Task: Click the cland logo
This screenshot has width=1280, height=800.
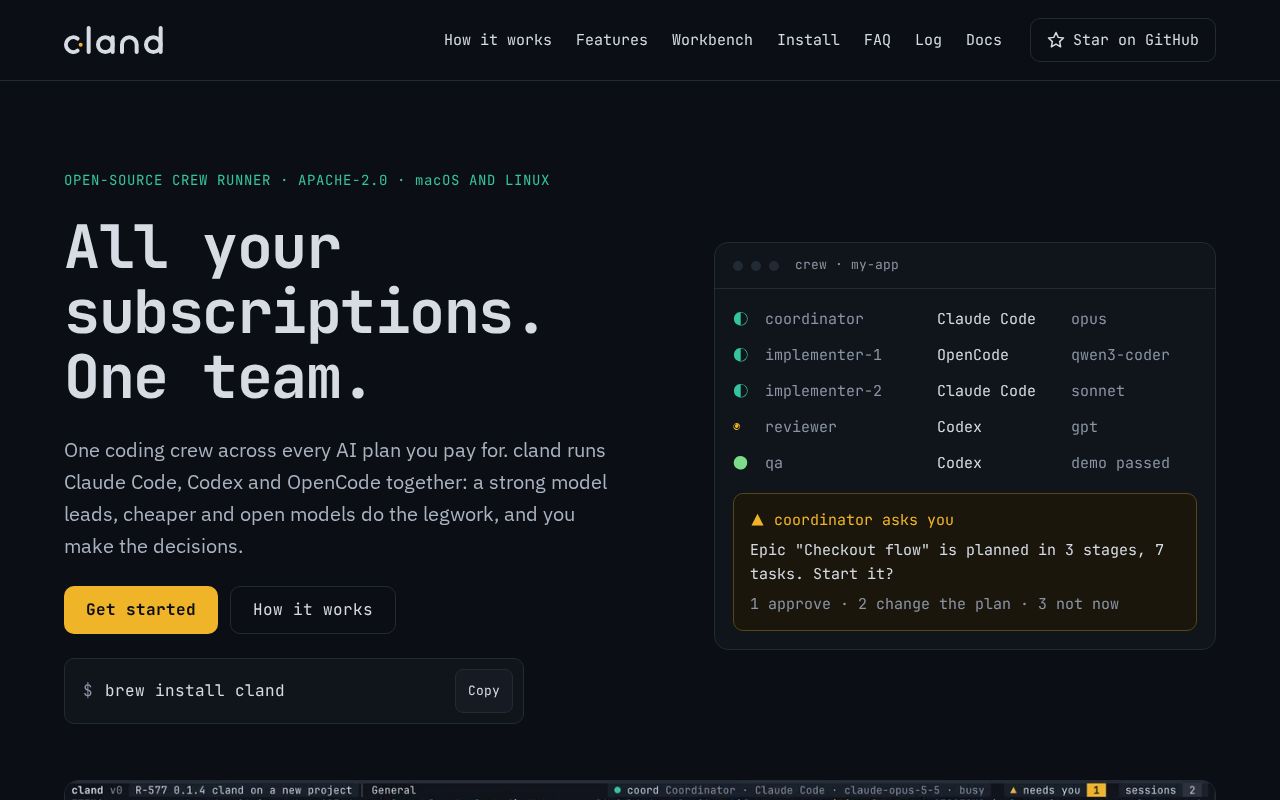Action: [114, 40]
